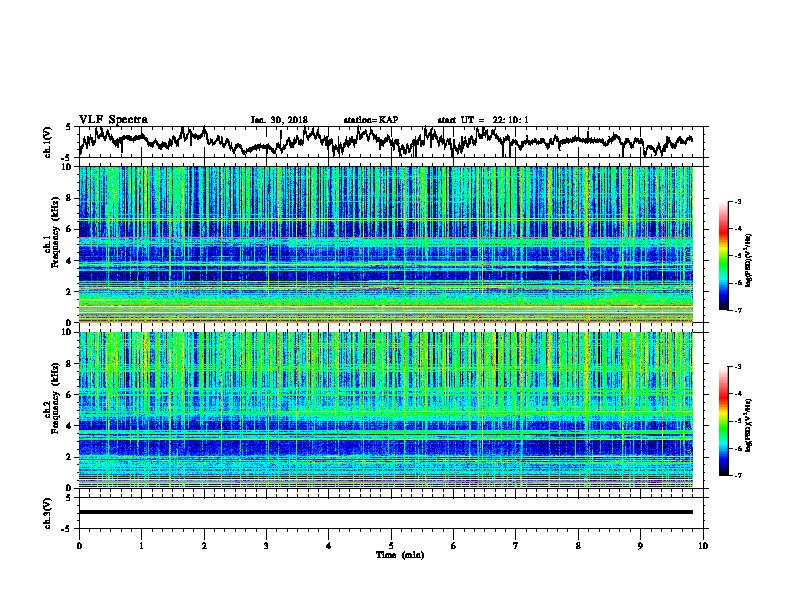Select the "start UT = 22:10: 1" text
The height and width of the screenshot is (612, 792).
coord(483,120)
